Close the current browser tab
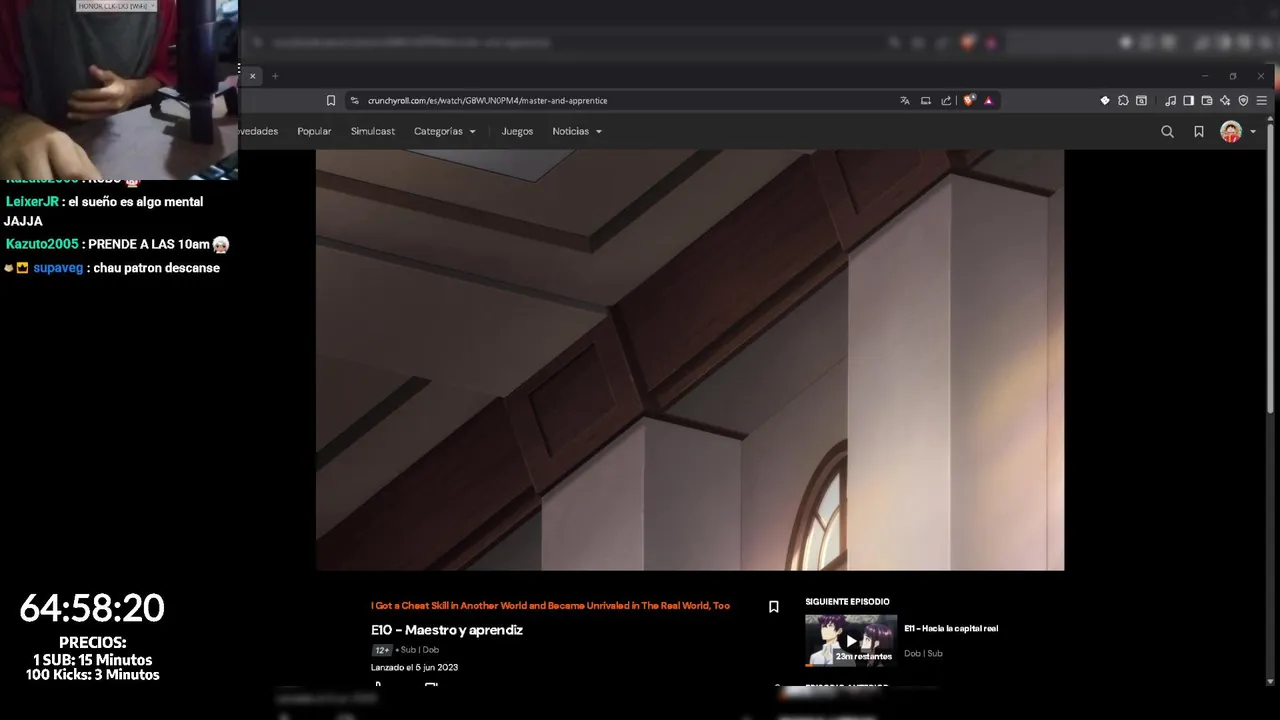Image resolution: width=1280 pixels, height=720 pixels. [x=253, y=76]
